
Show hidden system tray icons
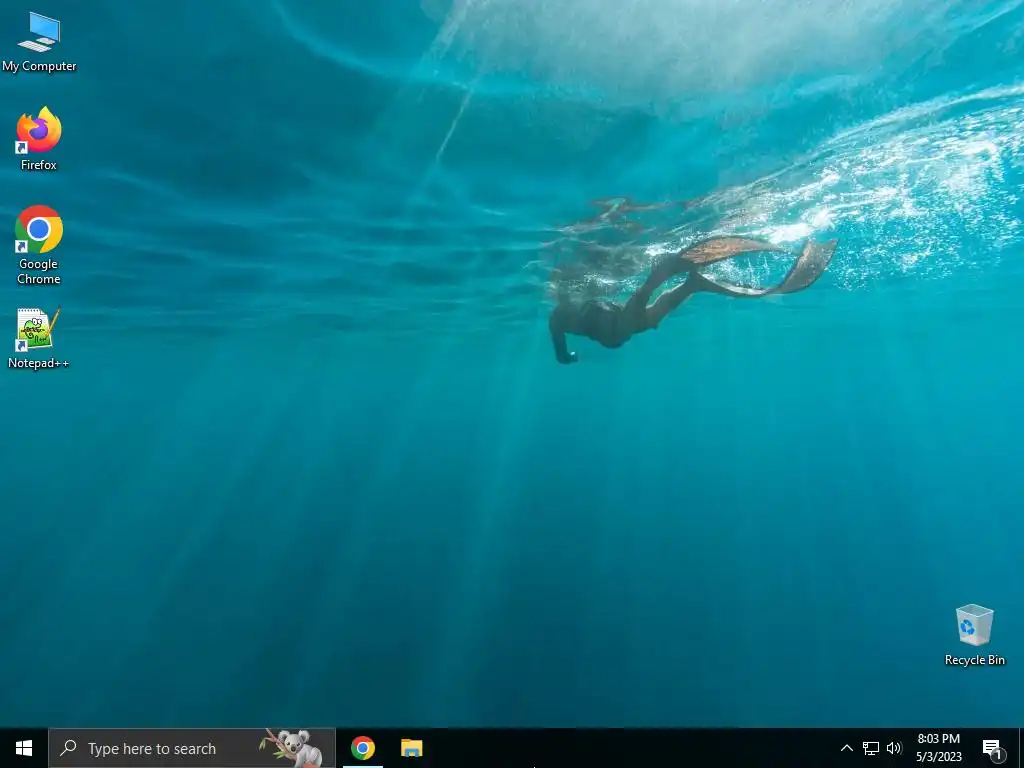pyautogui.click(x=846, y=748)
